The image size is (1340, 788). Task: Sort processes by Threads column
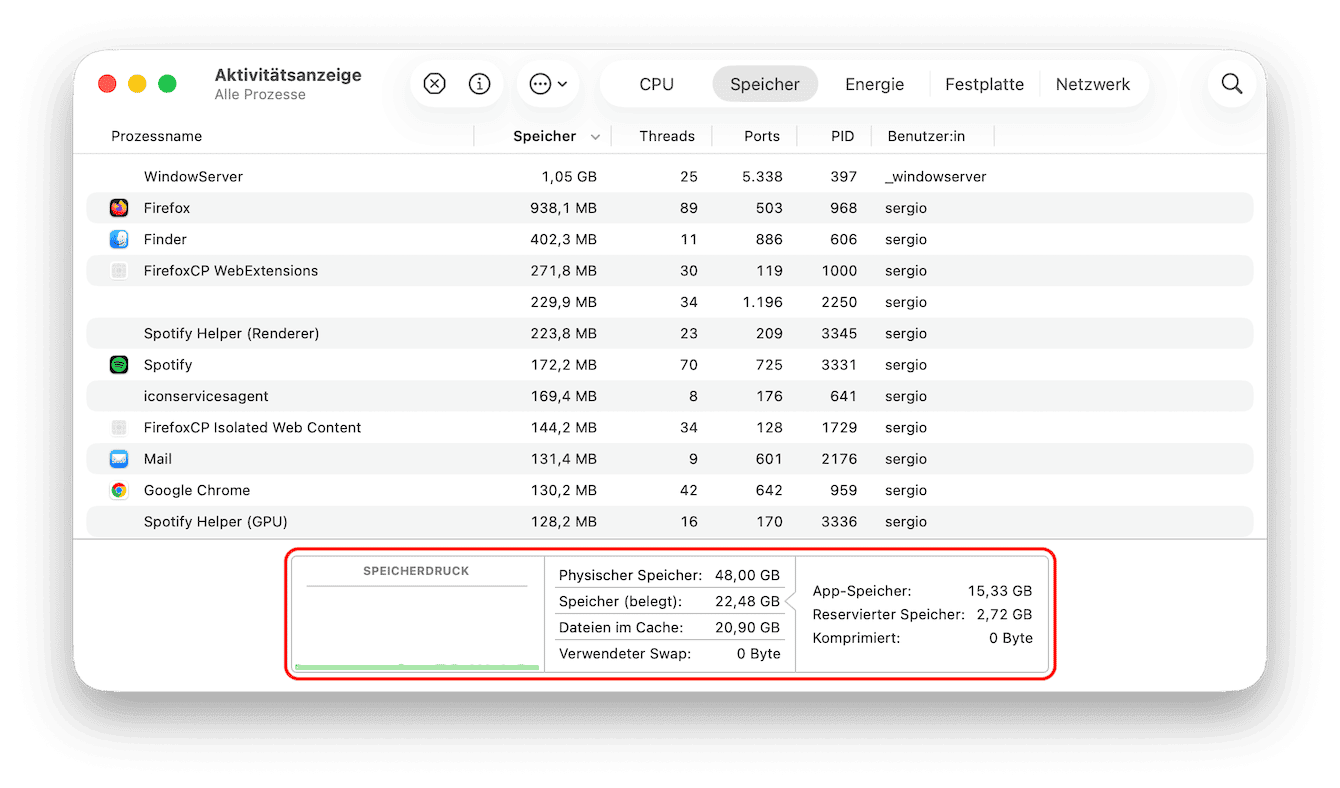pos(666,136)
